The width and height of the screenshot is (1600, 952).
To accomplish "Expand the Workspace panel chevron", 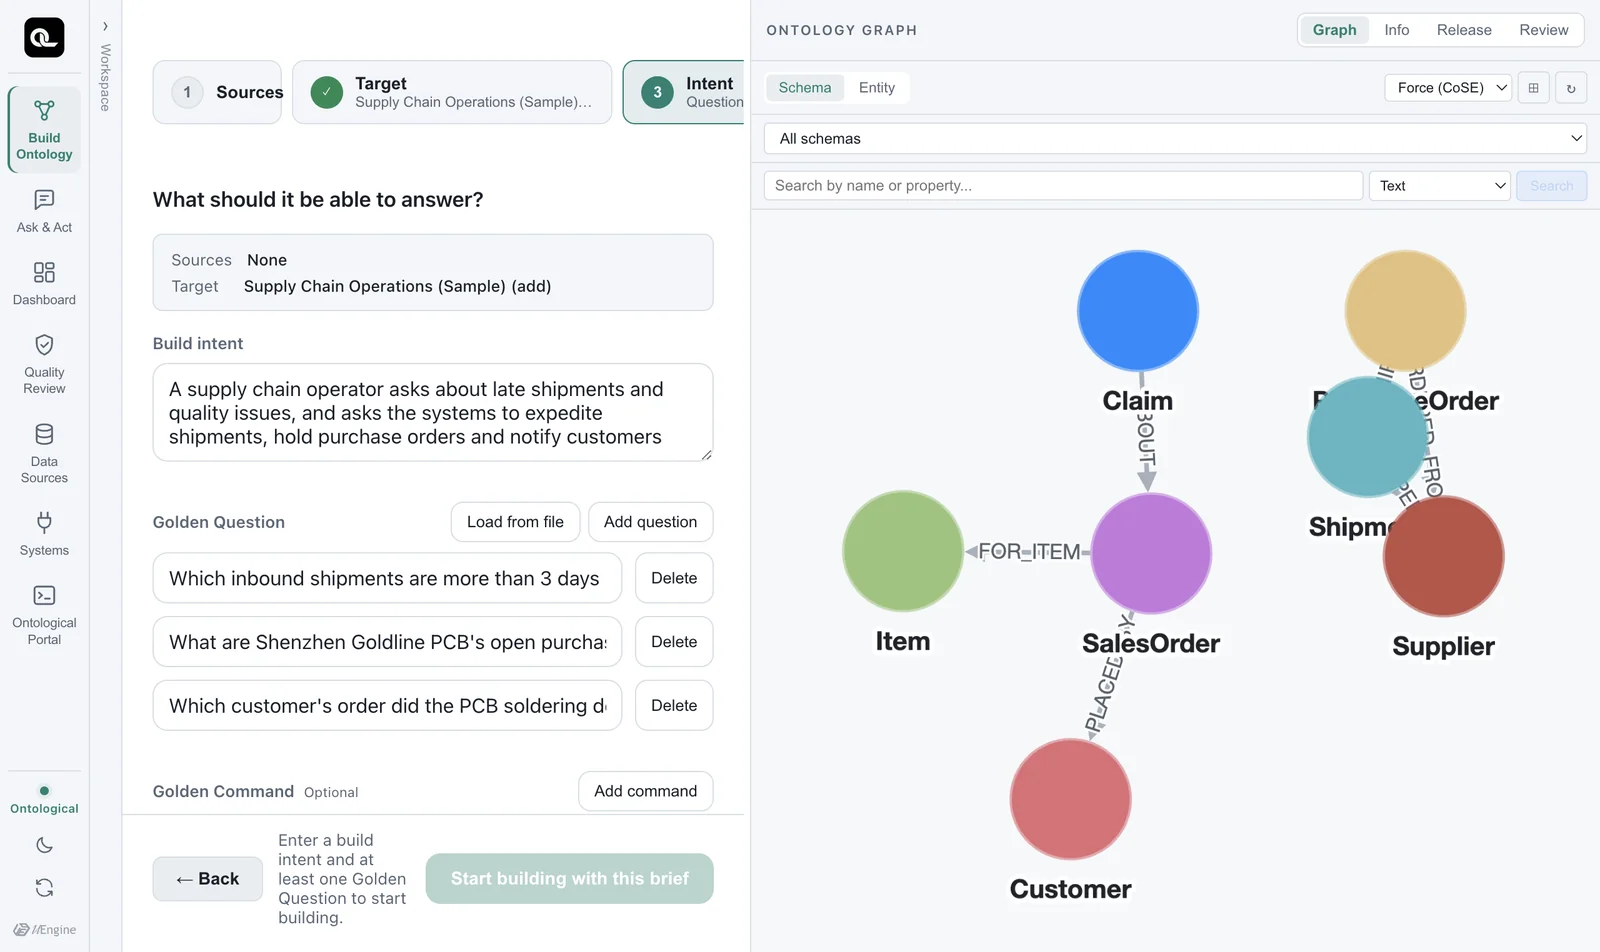I will point(105,26).
